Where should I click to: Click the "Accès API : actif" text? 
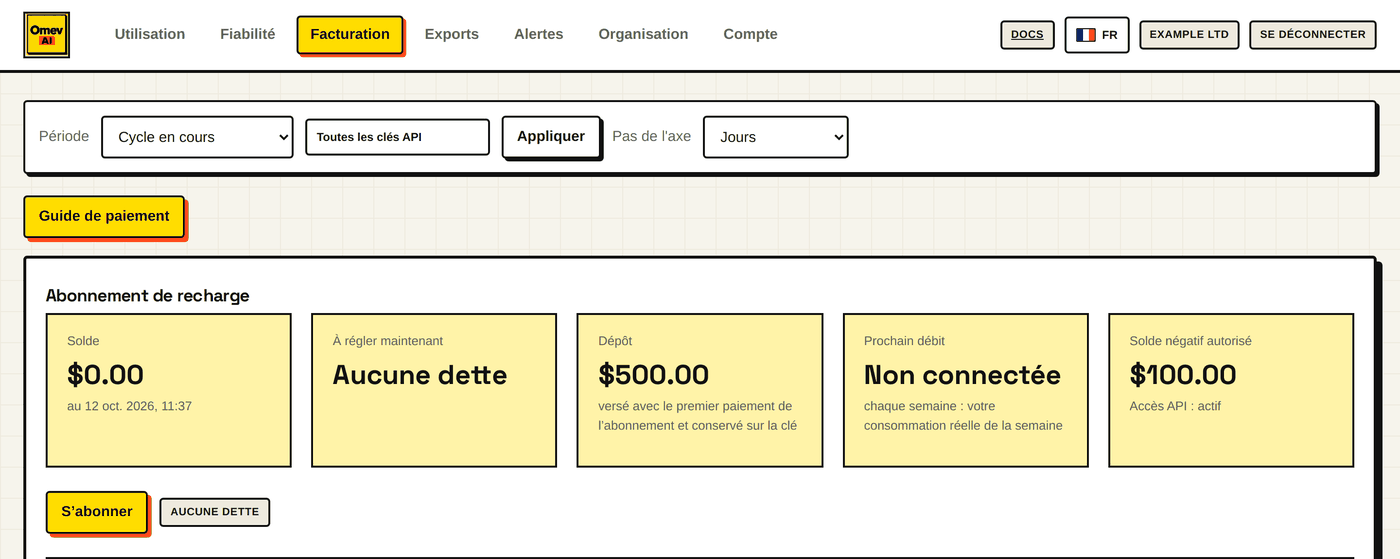click(1175, 406)
